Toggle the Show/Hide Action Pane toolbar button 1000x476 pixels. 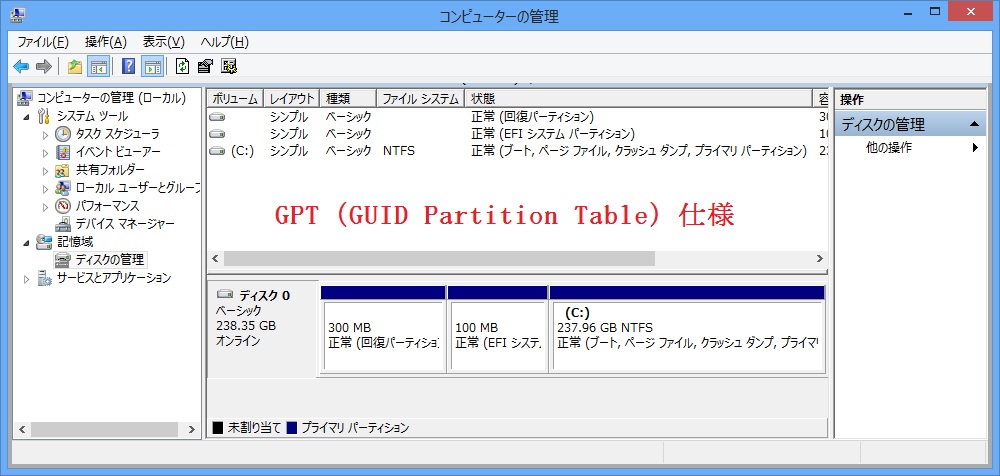coord(152,66)
